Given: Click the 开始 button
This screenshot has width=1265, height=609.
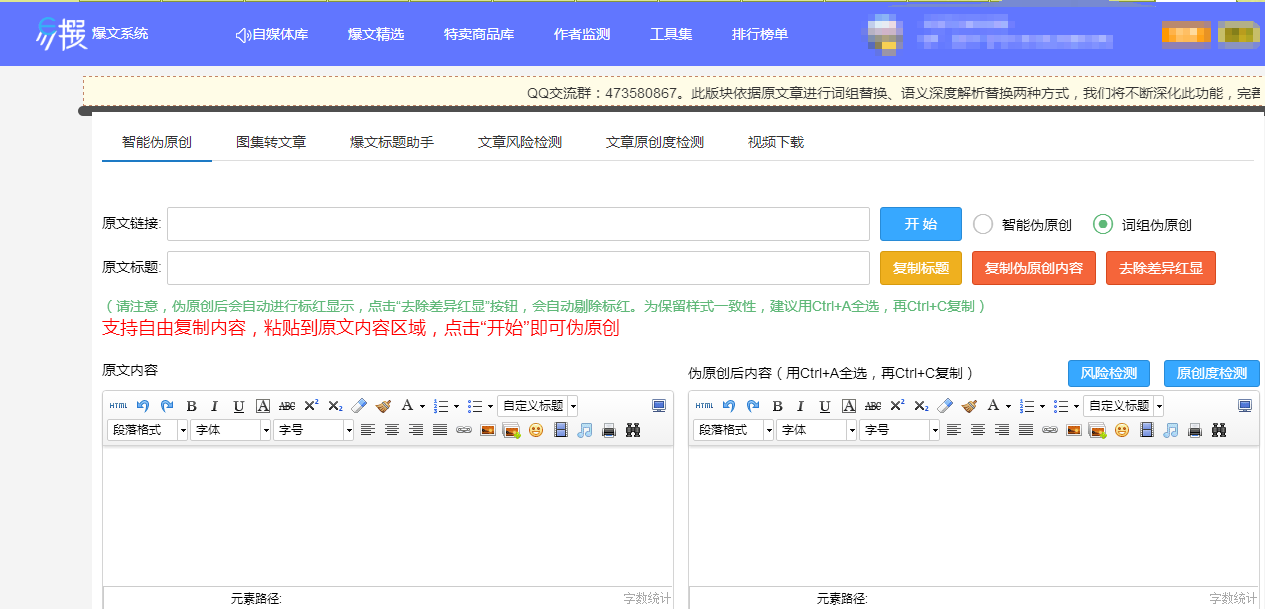Looking at the screenshot, I should pyautogui.click(x=921, y=224).
